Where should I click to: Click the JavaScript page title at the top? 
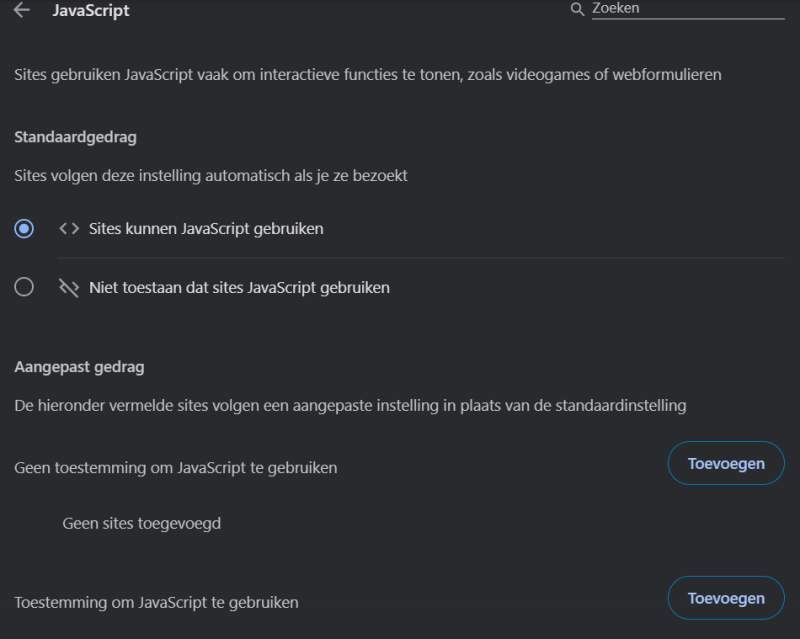tap(92, 11)
